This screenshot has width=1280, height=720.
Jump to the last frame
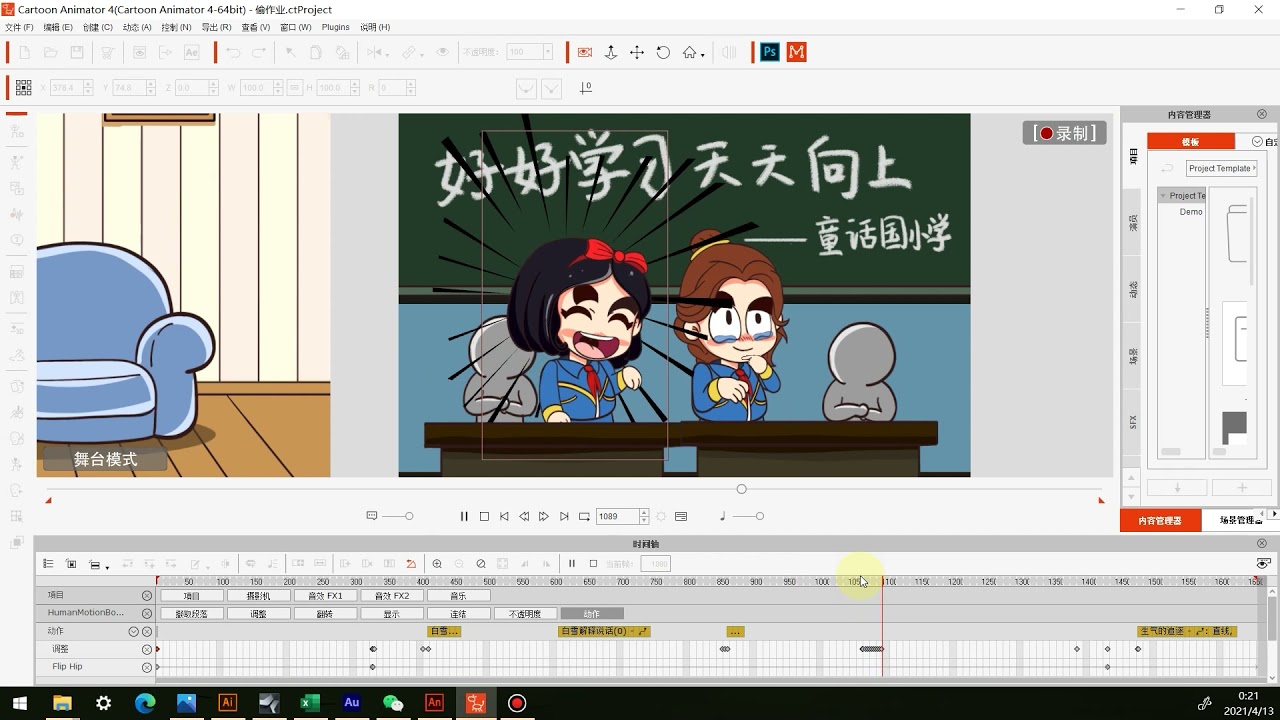click(x=564, y=516)
